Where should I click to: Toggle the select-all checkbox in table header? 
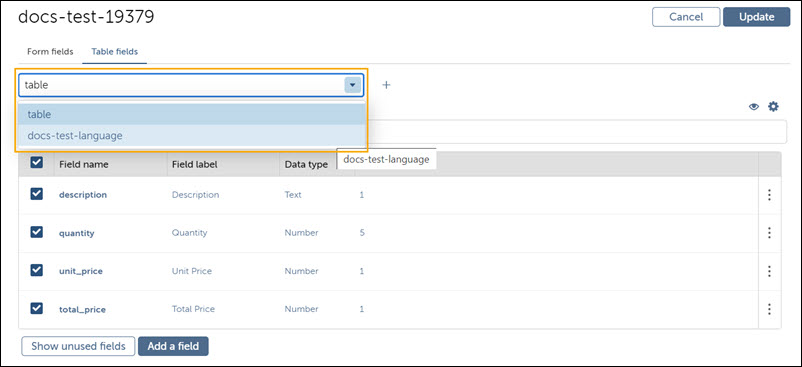coord(37,163)
